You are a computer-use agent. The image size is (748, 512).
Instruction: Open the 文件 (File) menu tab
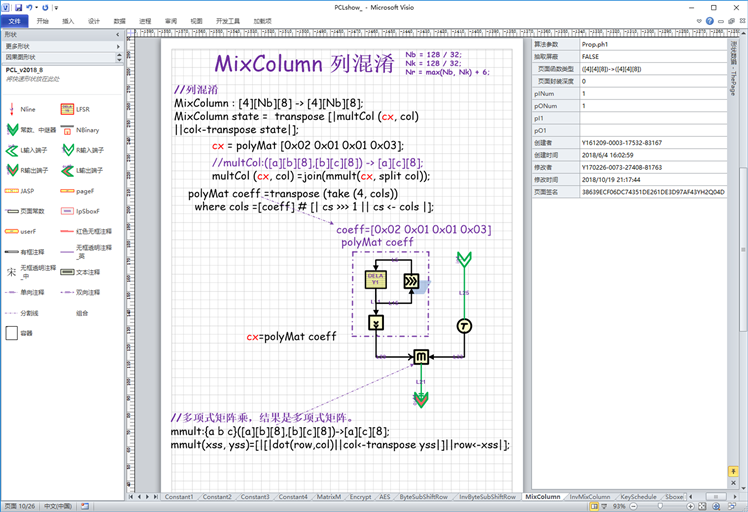tap(13, 20)
